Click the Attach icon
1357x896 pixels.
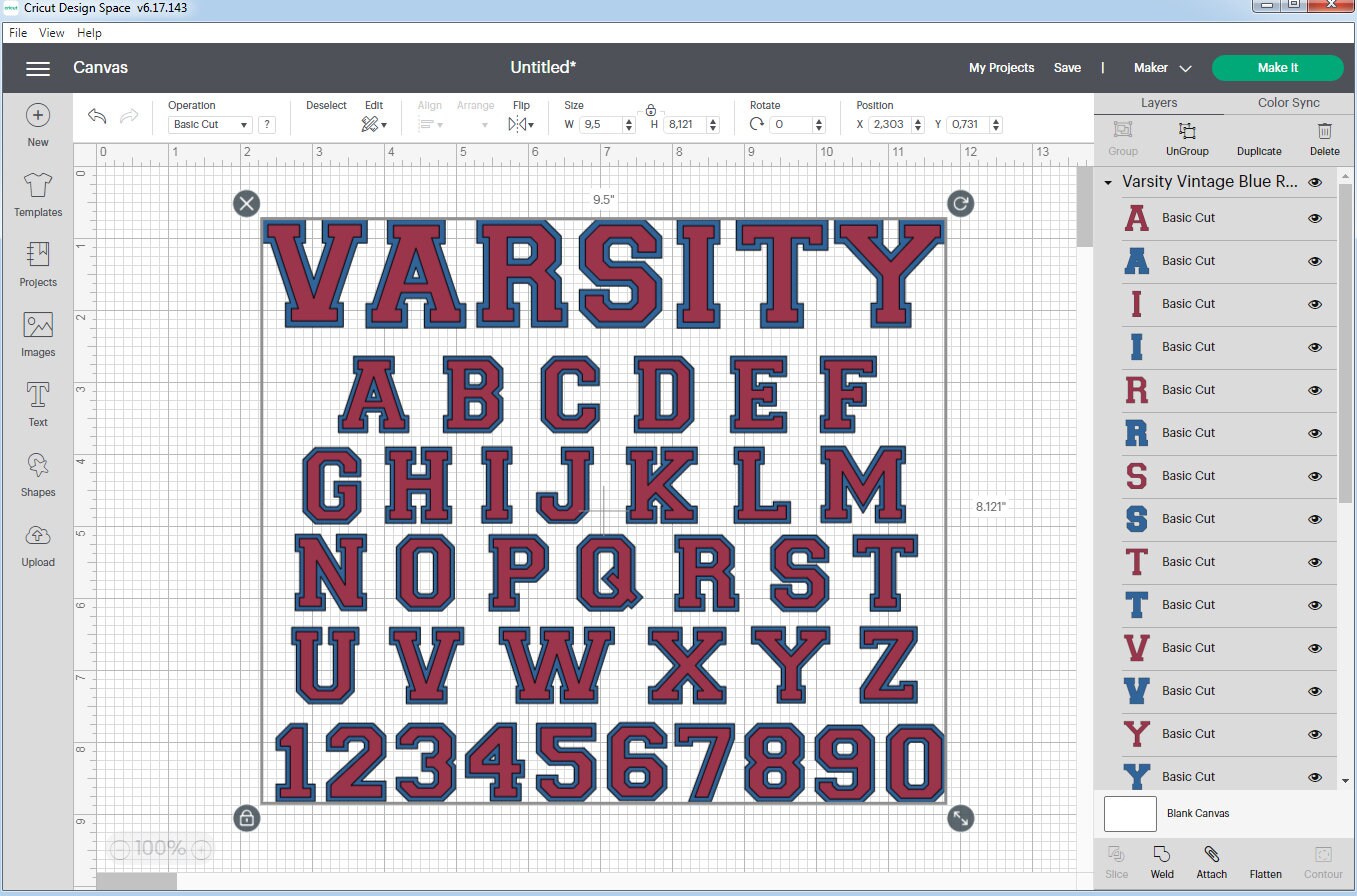1211,858
